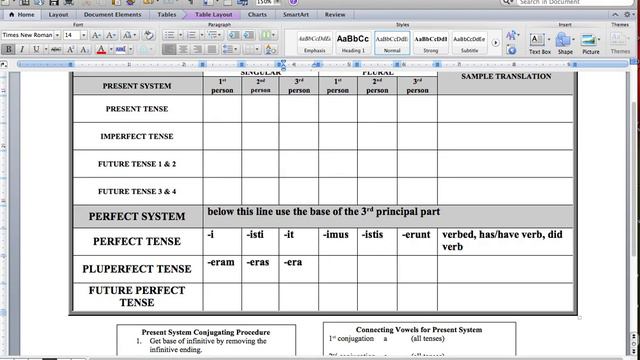Click the -erunt table cell
The width and height of the screenshot is (640, 360).
(x=417, y=242)
